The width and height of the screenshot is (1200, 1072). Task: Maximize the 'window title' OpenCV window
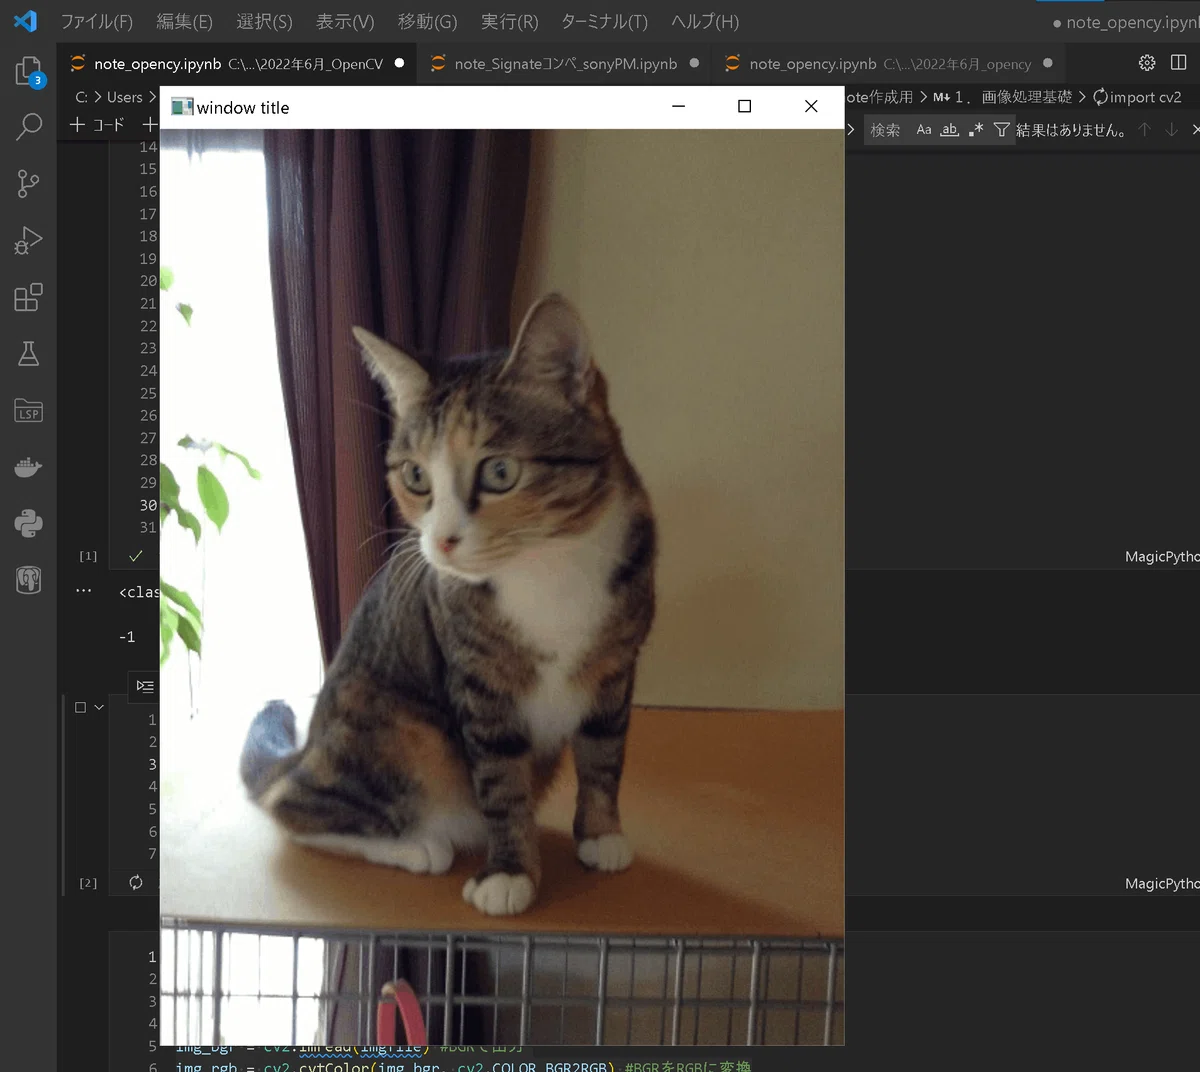tap(744, 106)
